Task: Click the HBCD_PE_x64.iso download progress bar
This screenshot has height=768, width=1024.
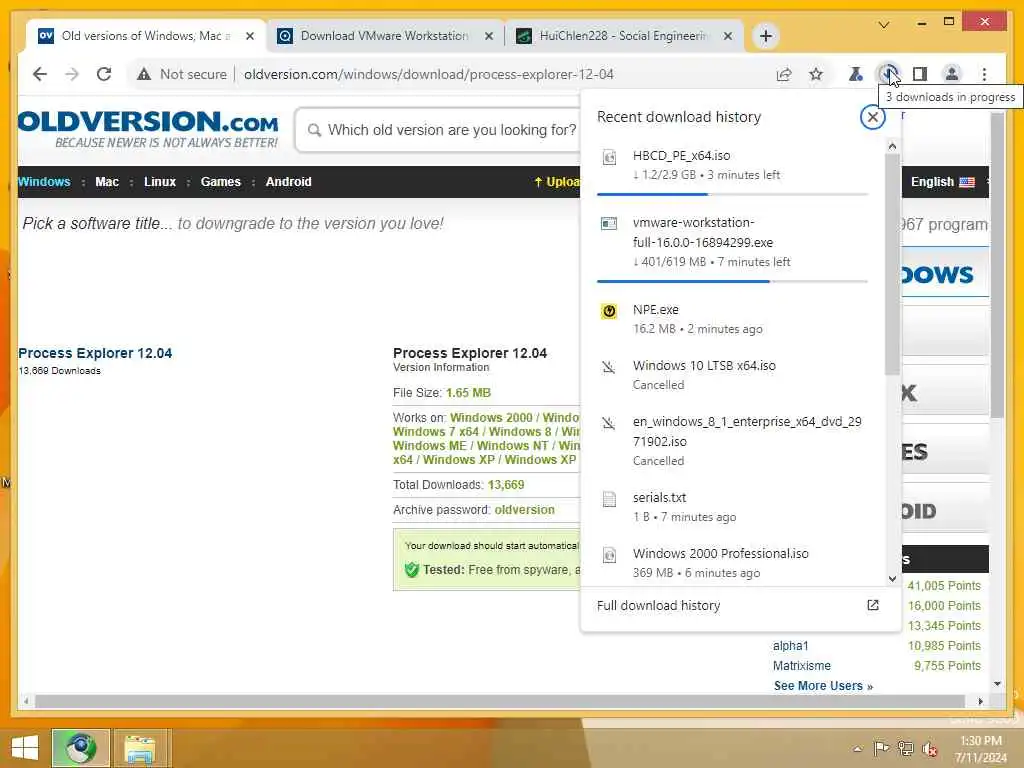Action: [732, 194]
